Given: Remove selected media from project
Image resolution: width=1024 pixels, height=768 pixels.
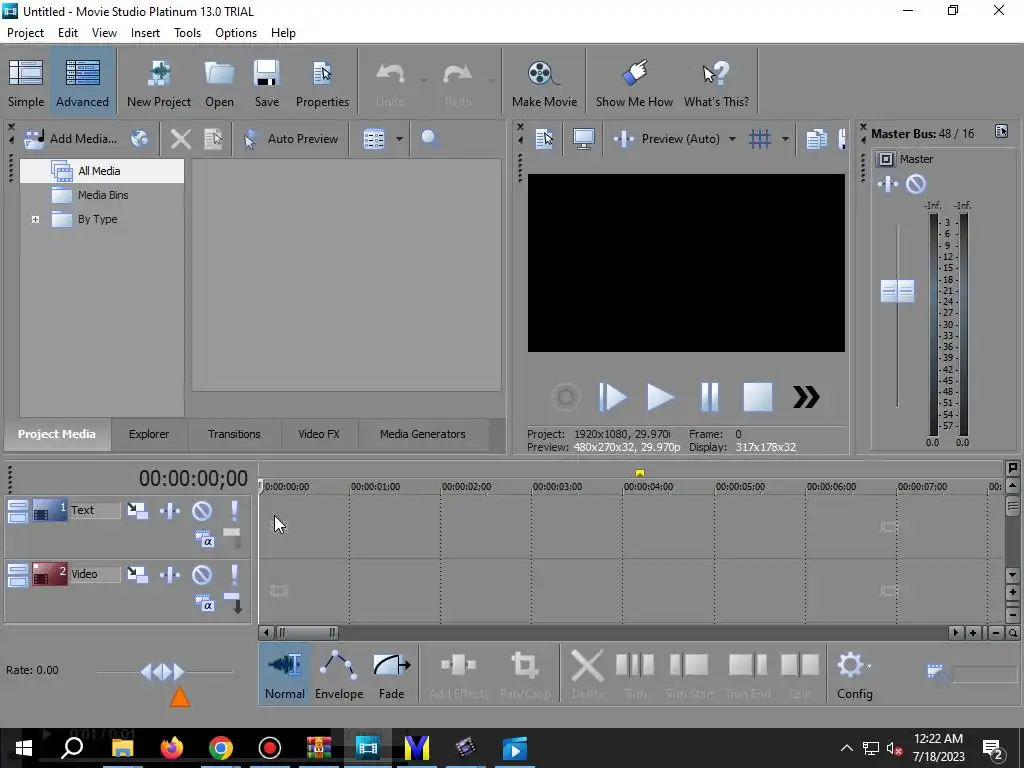Looking at the screenshot, I should (181, 138).
